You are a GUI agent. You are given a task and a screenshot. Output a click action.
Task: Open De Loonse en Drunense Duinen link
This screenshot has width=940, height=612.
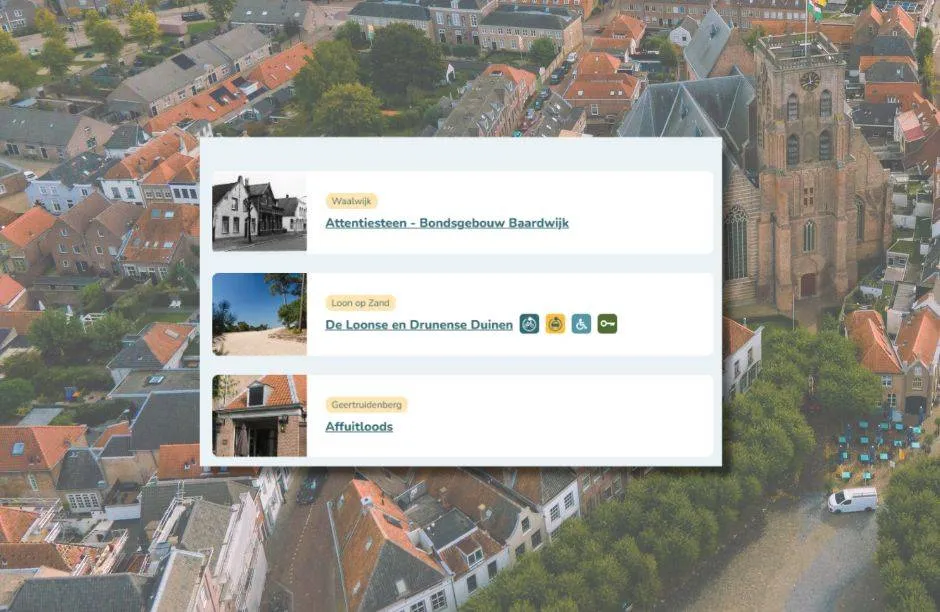pos(417,325)
